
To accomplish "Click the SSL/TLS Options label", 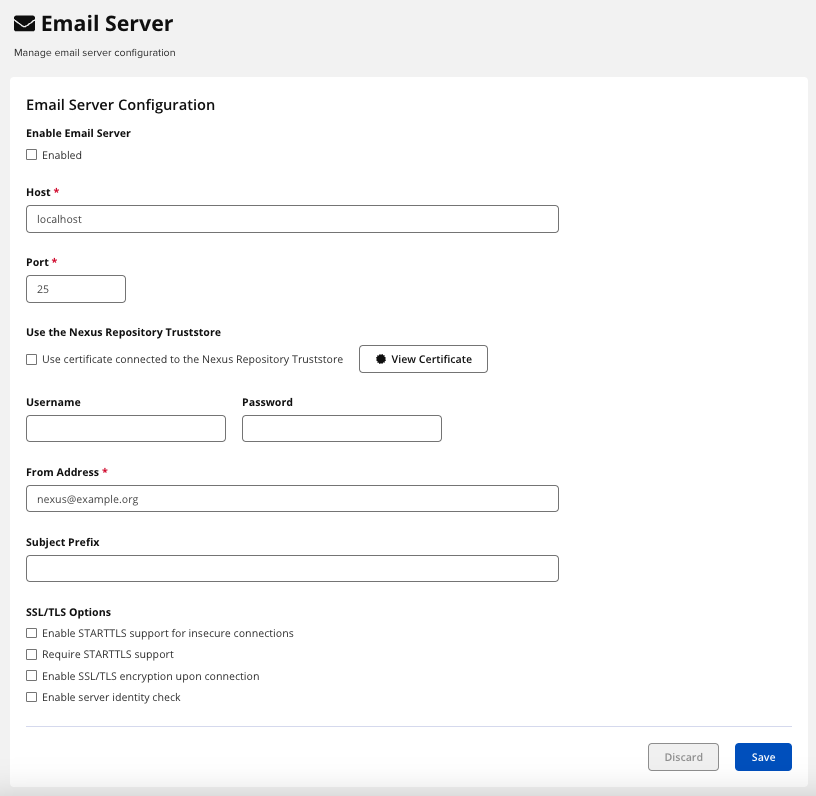I will (68, 612).
